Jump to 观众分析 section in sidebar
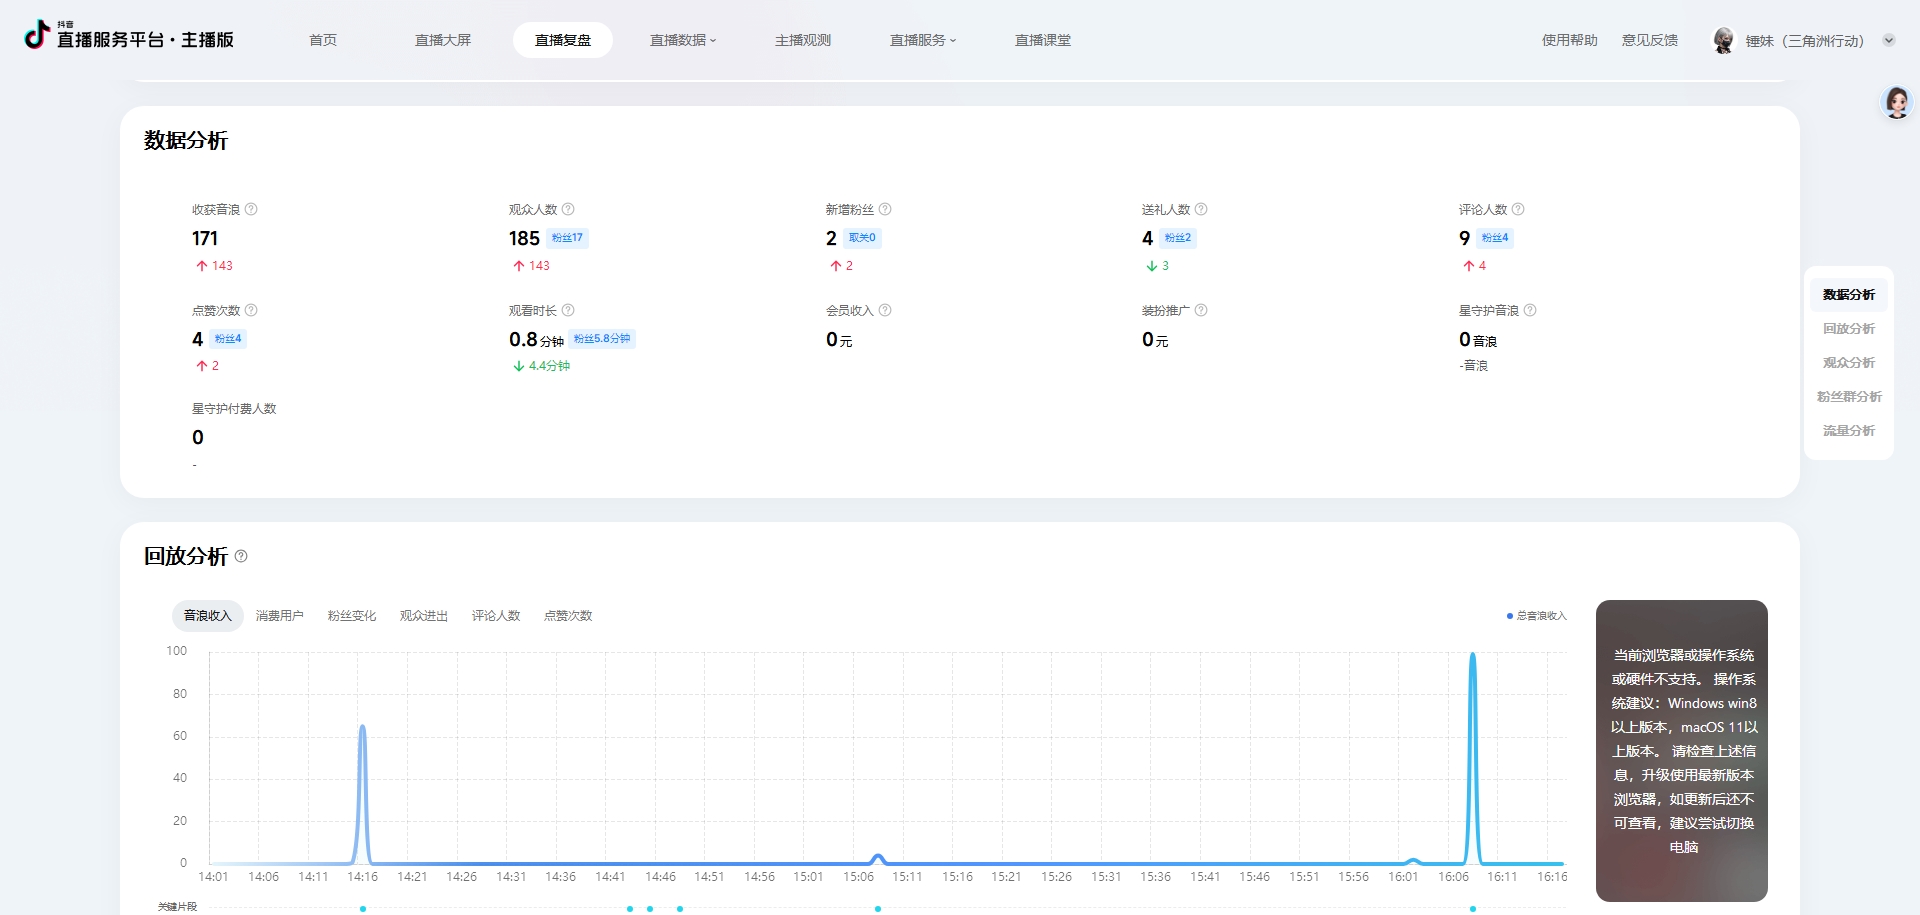 (1848, 363)
